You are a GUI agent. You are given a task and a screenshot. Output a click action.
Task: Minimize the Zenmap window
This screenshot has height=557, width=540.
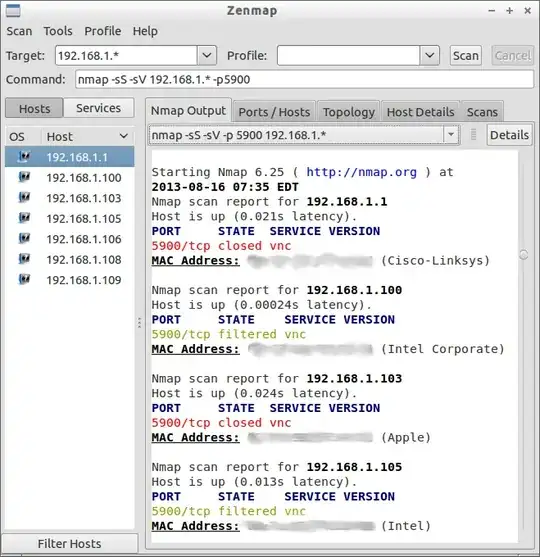click(492, 11)
